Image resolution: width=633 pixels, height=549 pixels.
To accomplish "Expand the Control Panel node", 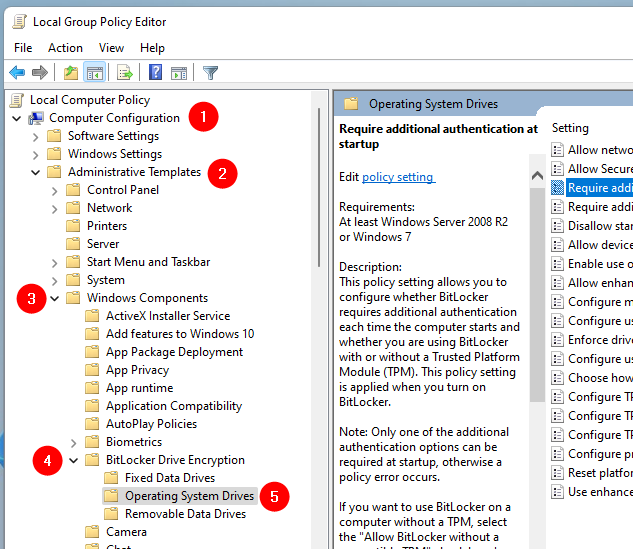I will (x=54, y=191).
